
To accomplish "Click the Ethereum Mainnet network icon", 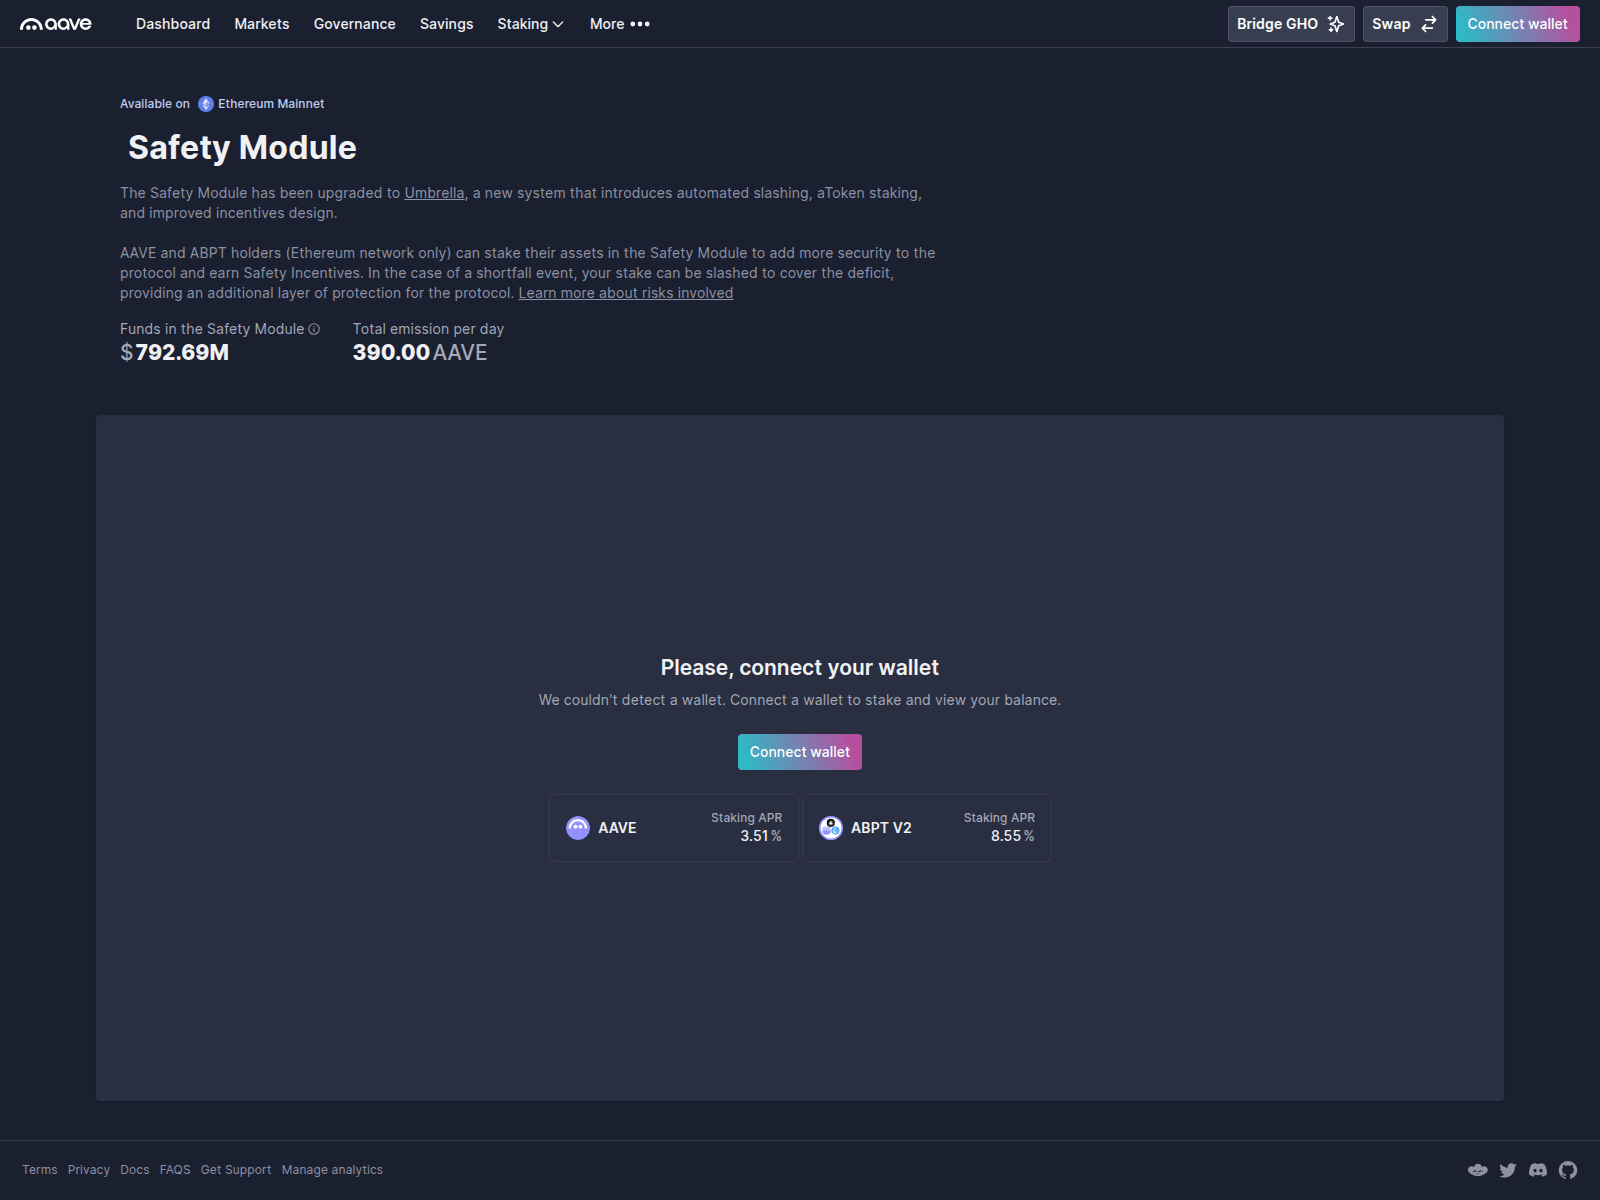I will coord(206,104).
